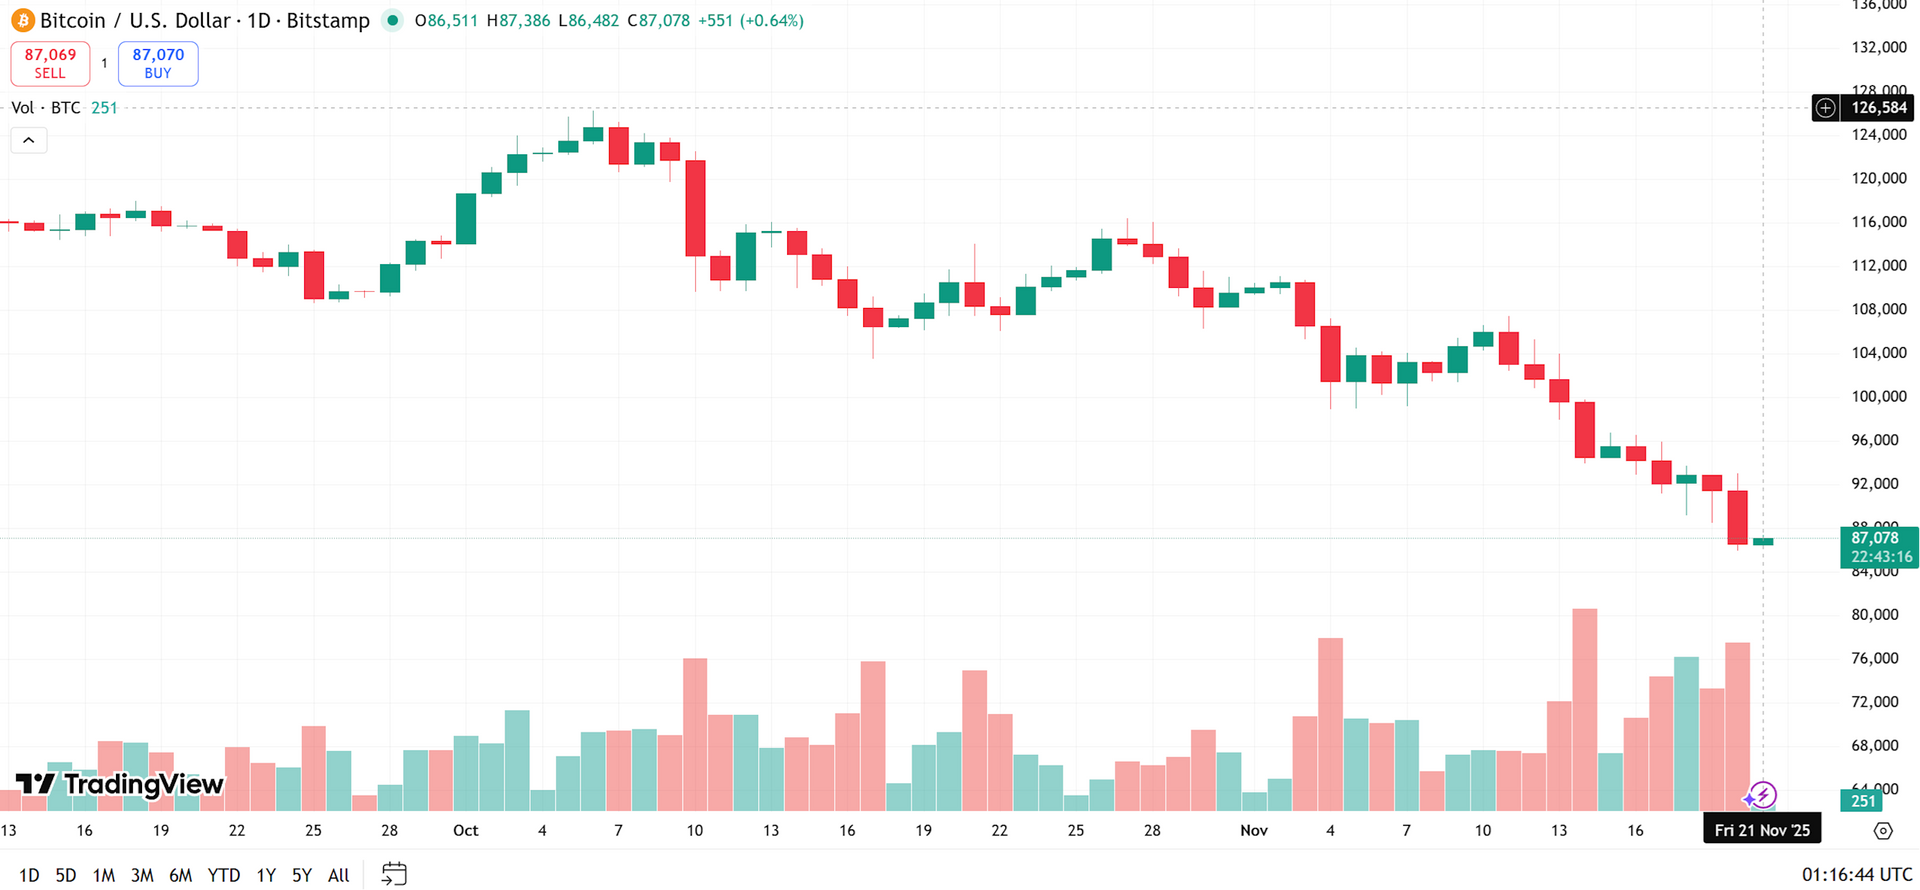Switch to the YTD range

[x=223, y=875]
